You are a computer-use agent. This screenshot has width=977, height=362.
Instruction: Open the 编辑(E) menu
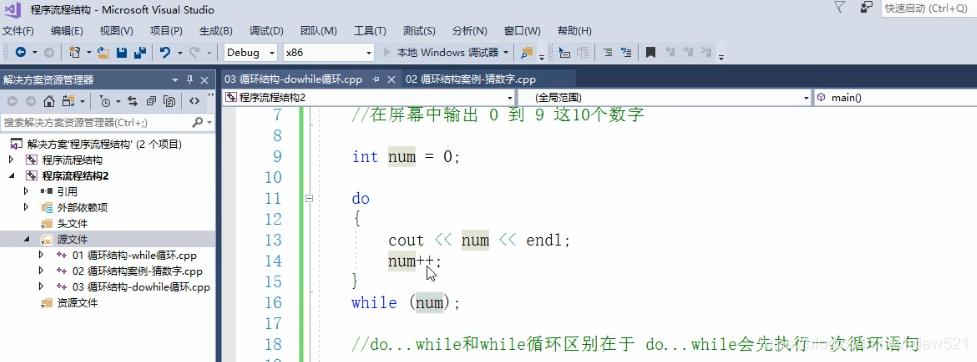[x=67, y=31]
